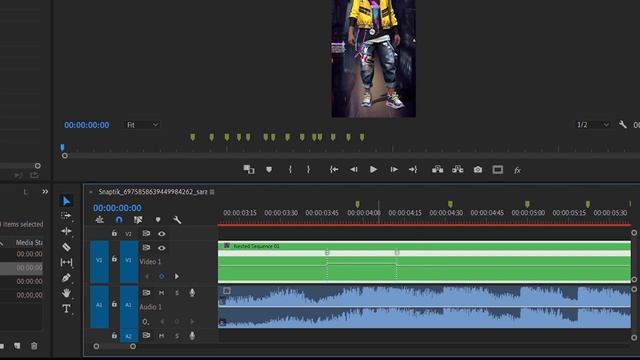This screenshot has height=360, width=640.
Task: Toggle Snap in Timeline magnet icon
Action: click(x=119, y=220)
